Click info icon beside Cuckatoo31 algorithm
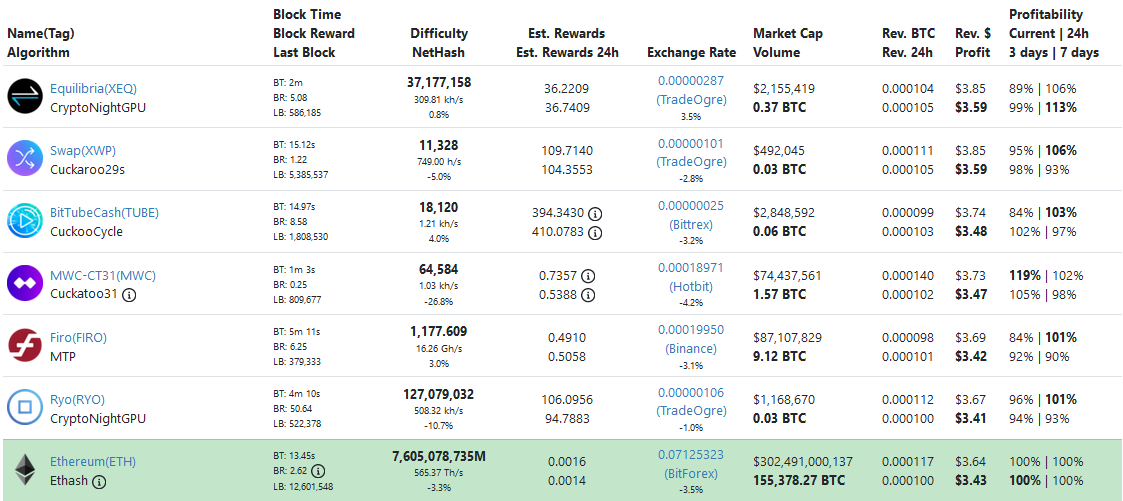The width and height of the screenshot is (1123, 501). pyautogui.click(x=129, y=294)
